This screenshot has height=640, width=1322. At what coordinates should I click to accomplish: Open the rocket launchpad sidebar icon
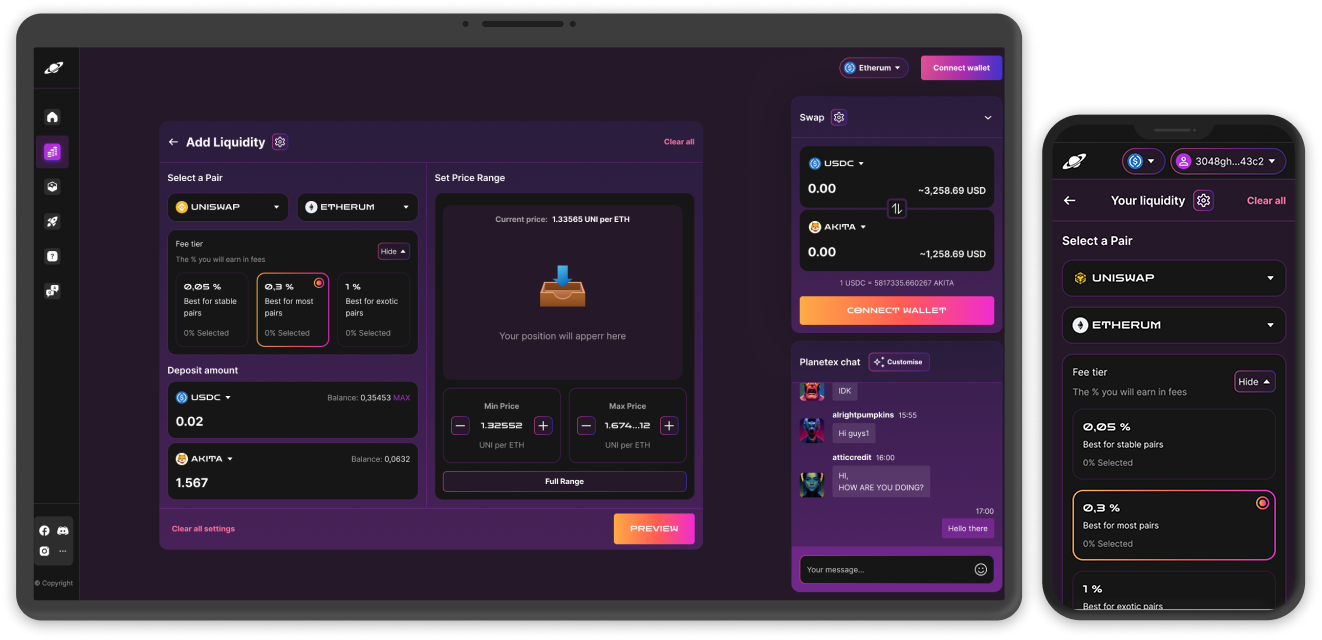click(52, 222)
